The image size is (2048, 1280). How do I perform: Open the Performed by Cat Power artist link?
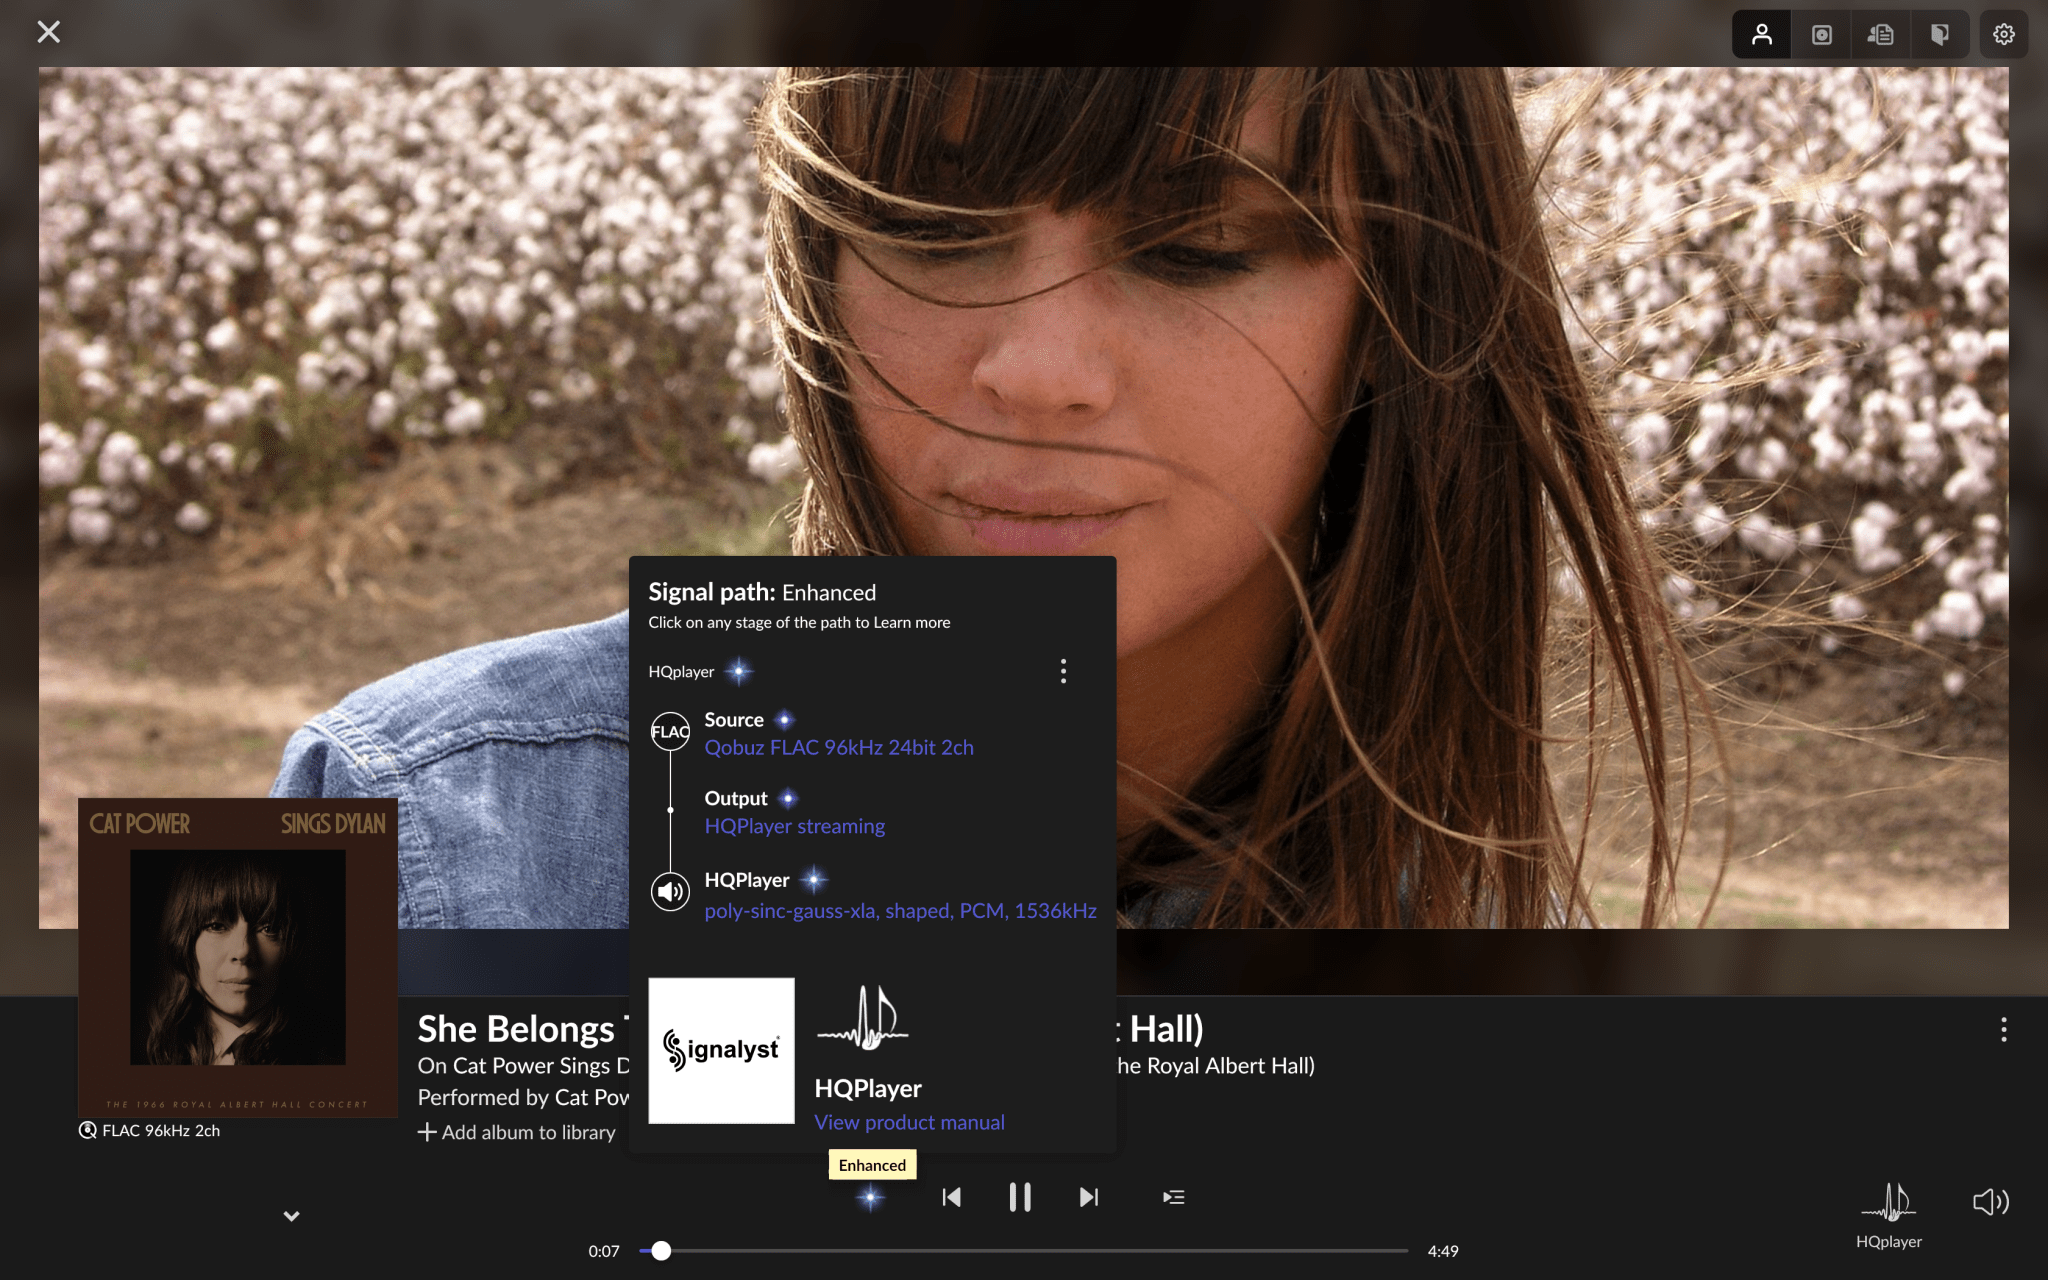pos(523,1097)
